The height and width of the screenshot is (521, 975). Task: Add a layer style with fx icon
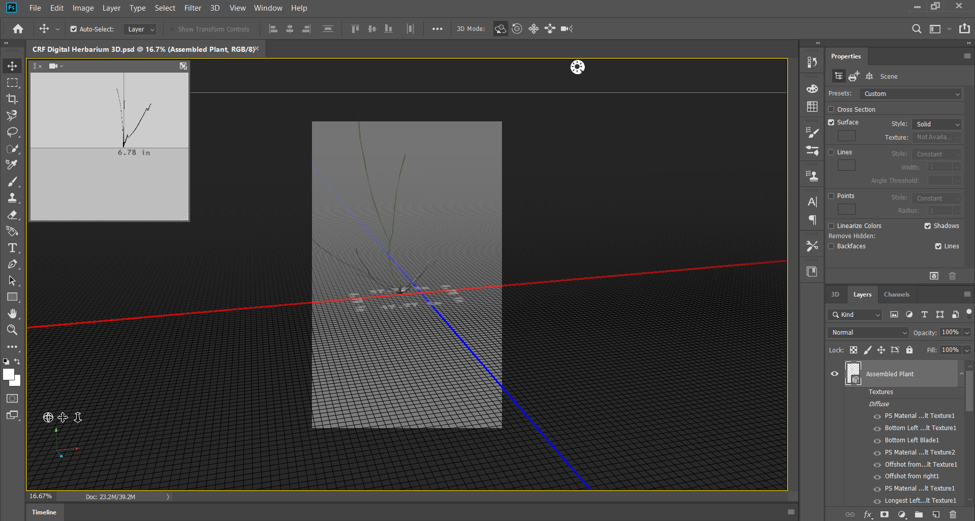click(867, 514)
